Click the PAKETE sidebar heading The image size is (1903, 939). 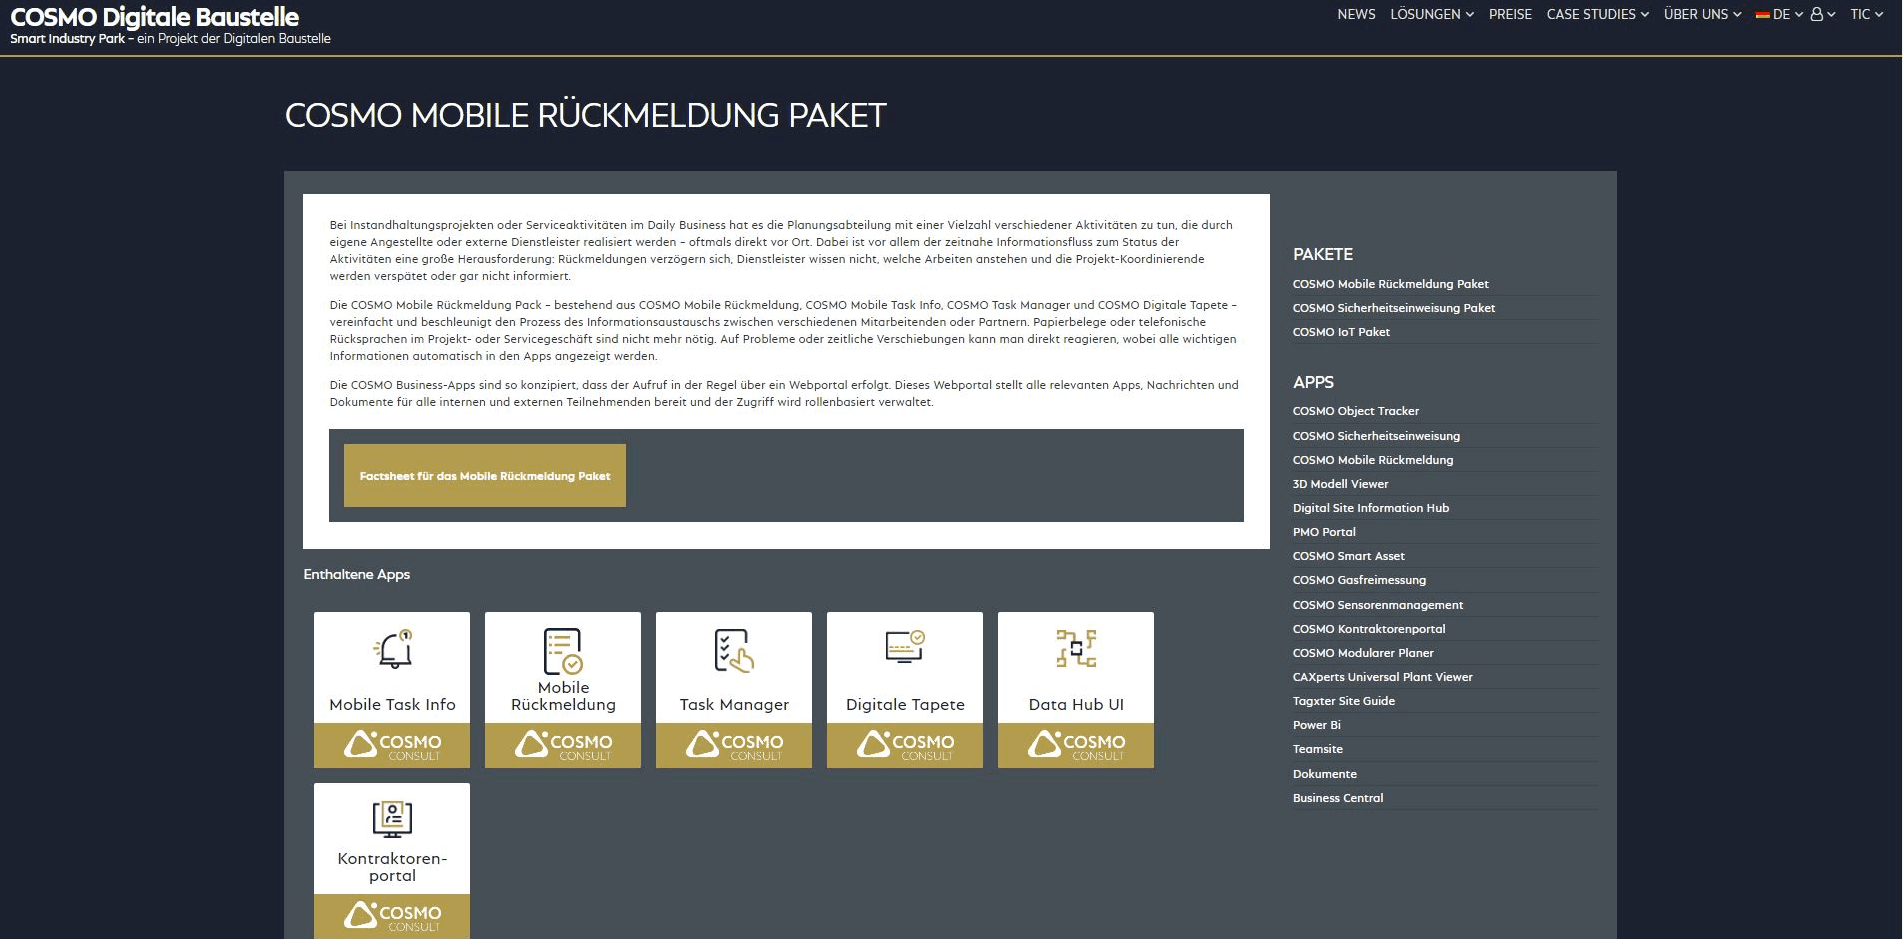tap(1322, 254)
